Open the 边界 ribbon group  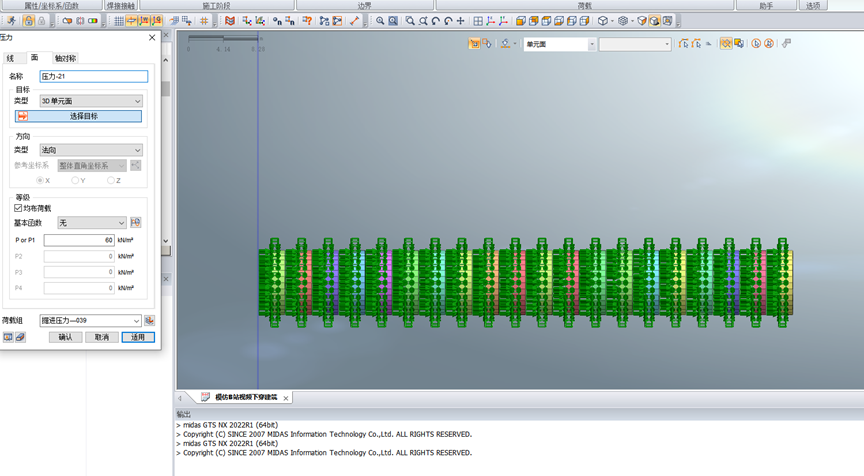tap(365, 6)
